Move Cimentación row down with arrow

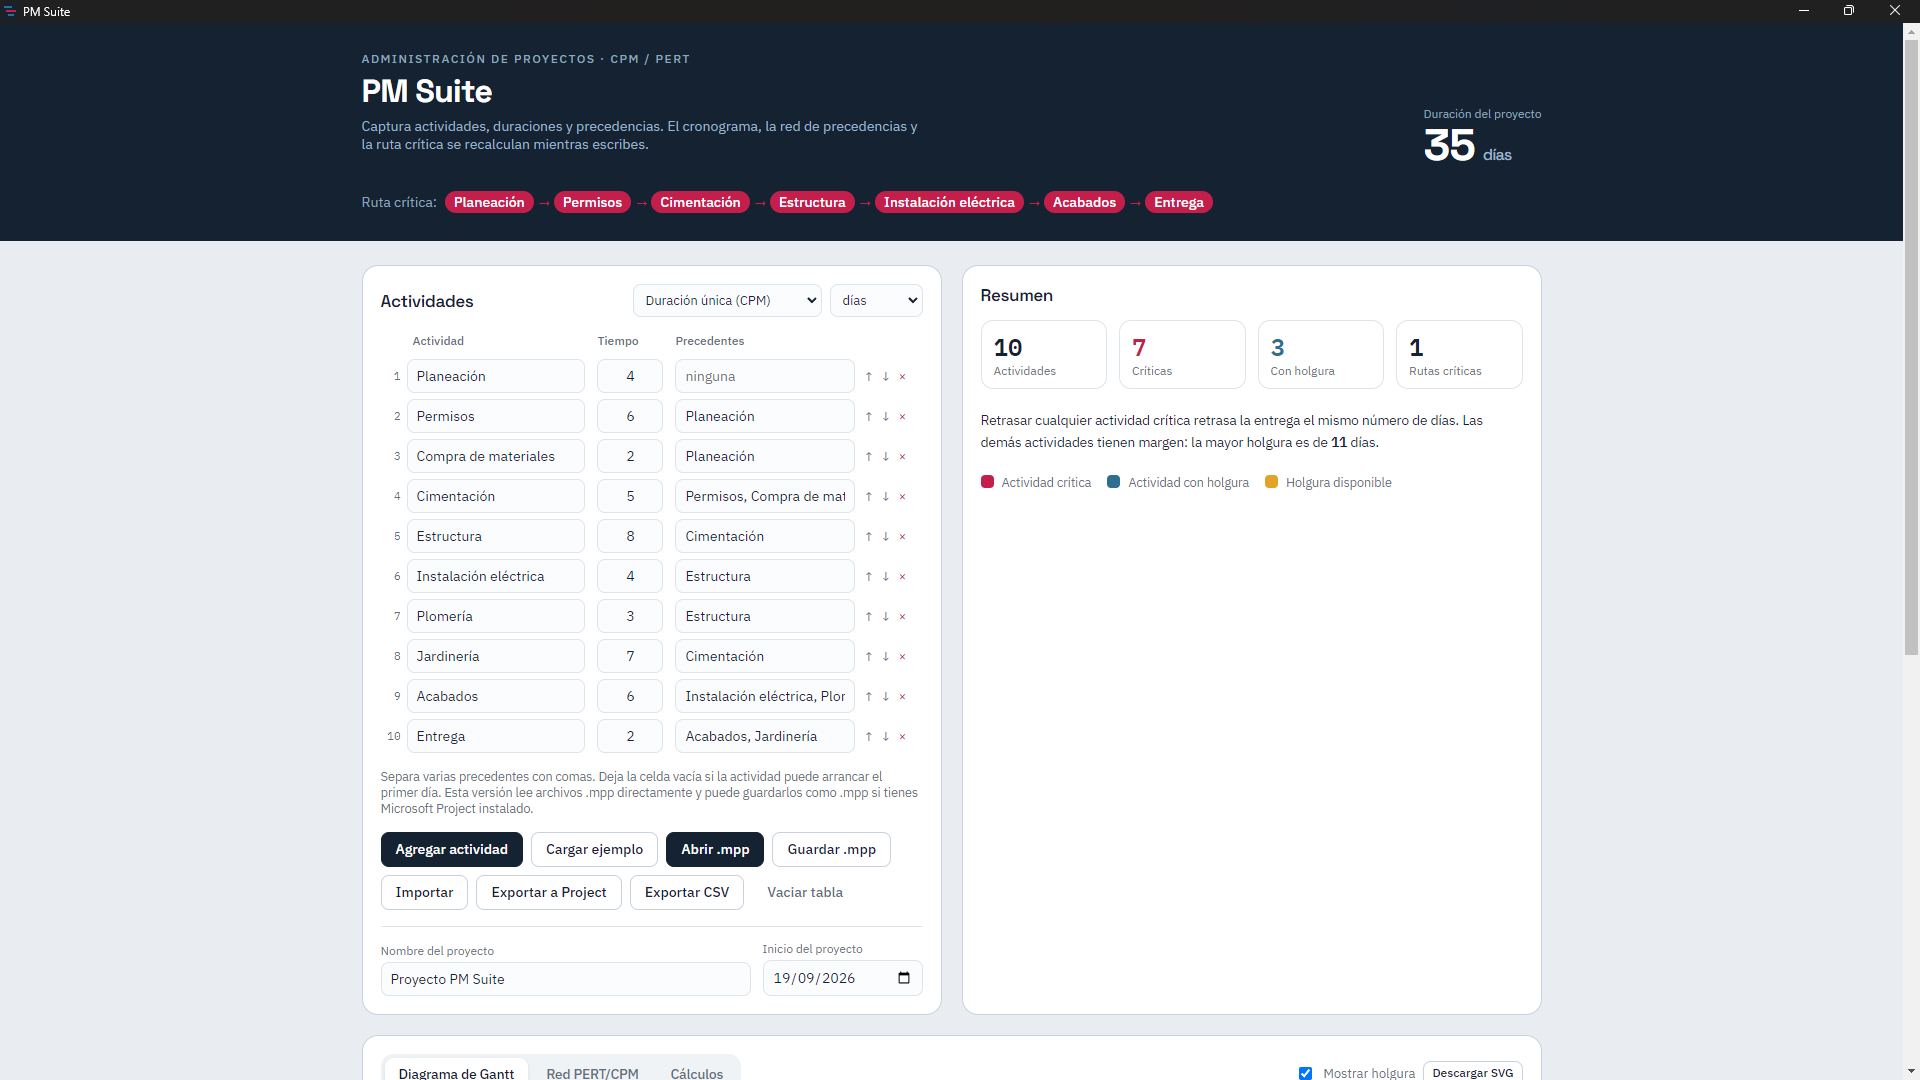coord(885,497)
